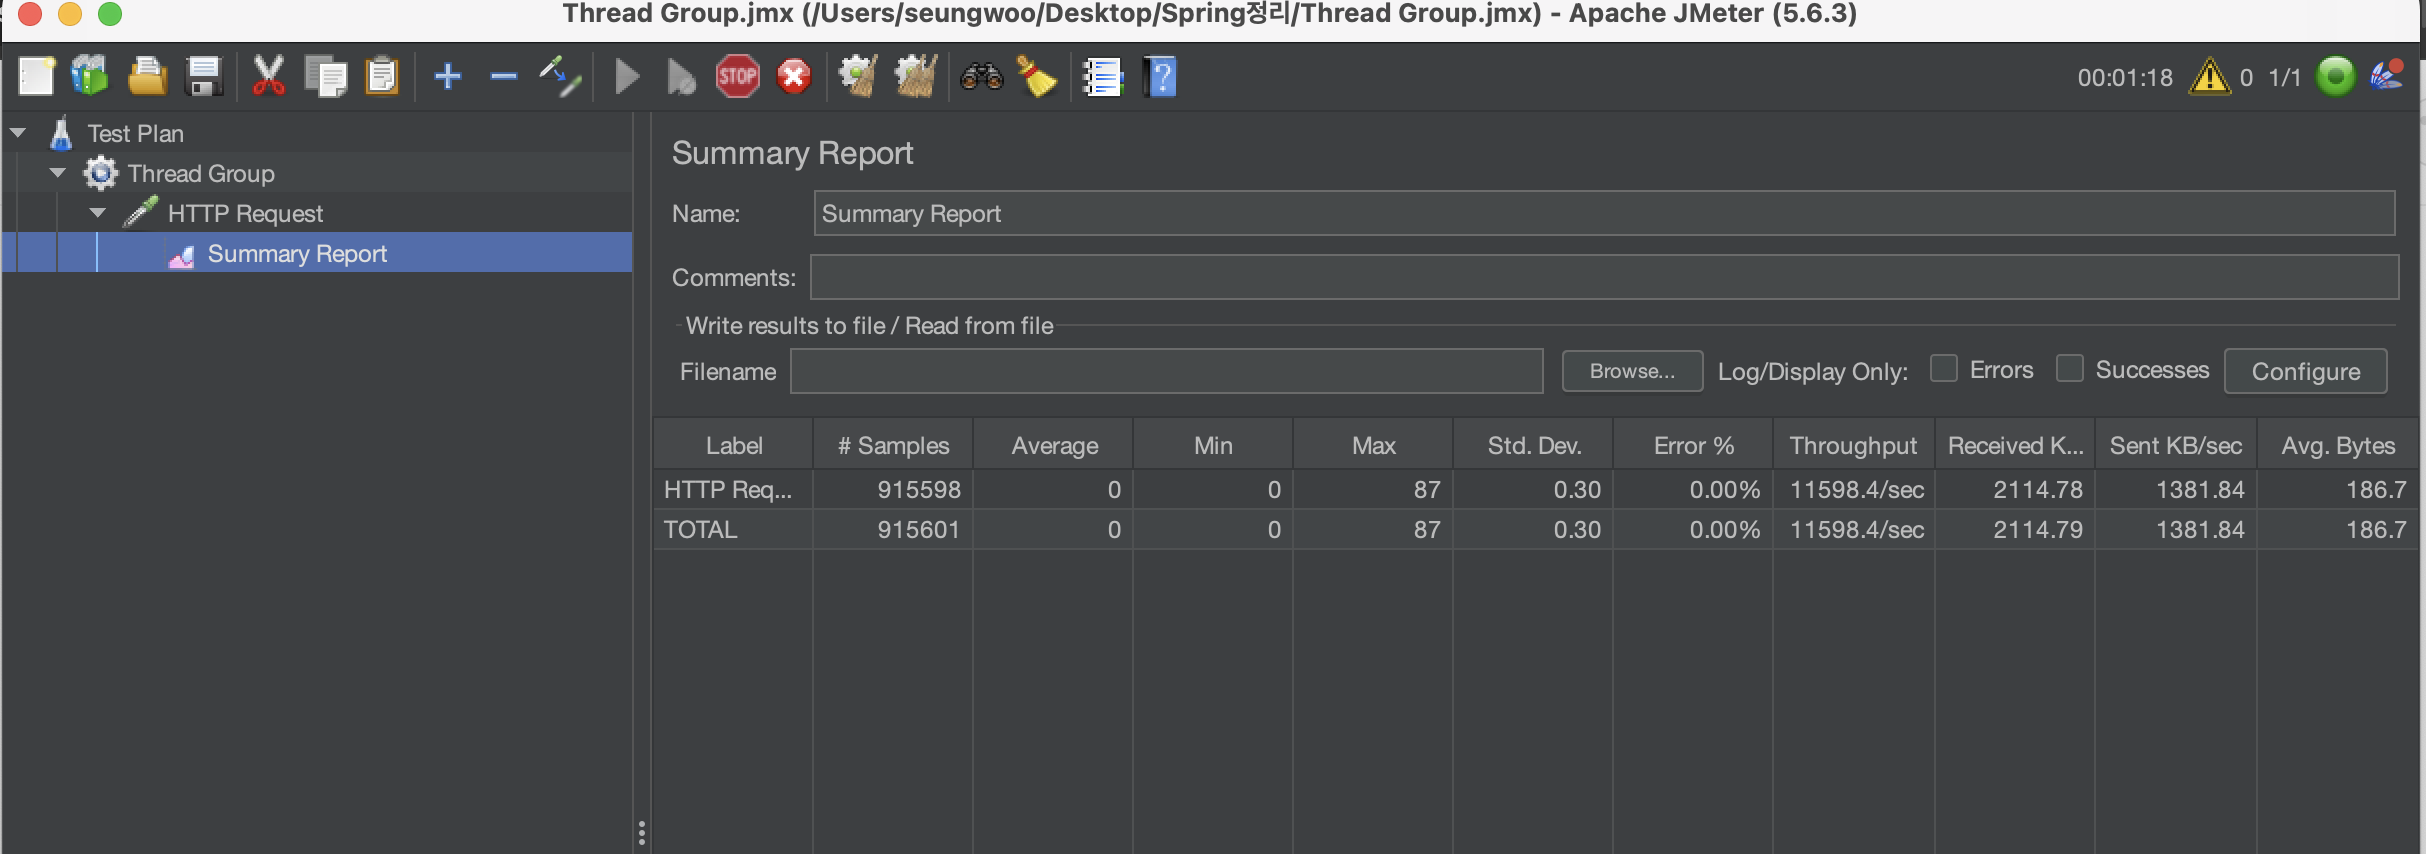Sort table by Std. Dev. column header
2426x854 pixels.
[1534, 445]
